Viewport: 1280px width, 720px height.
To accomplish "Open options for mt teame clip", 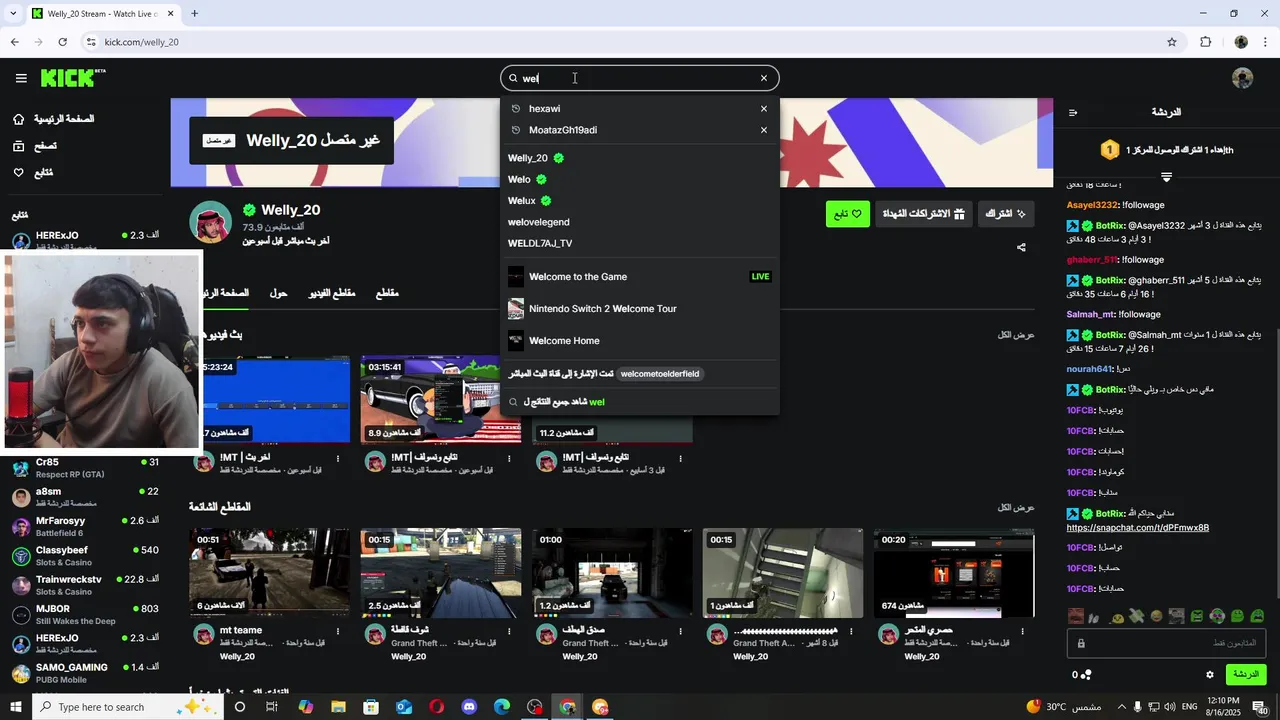I will click(x=338, y=631).
